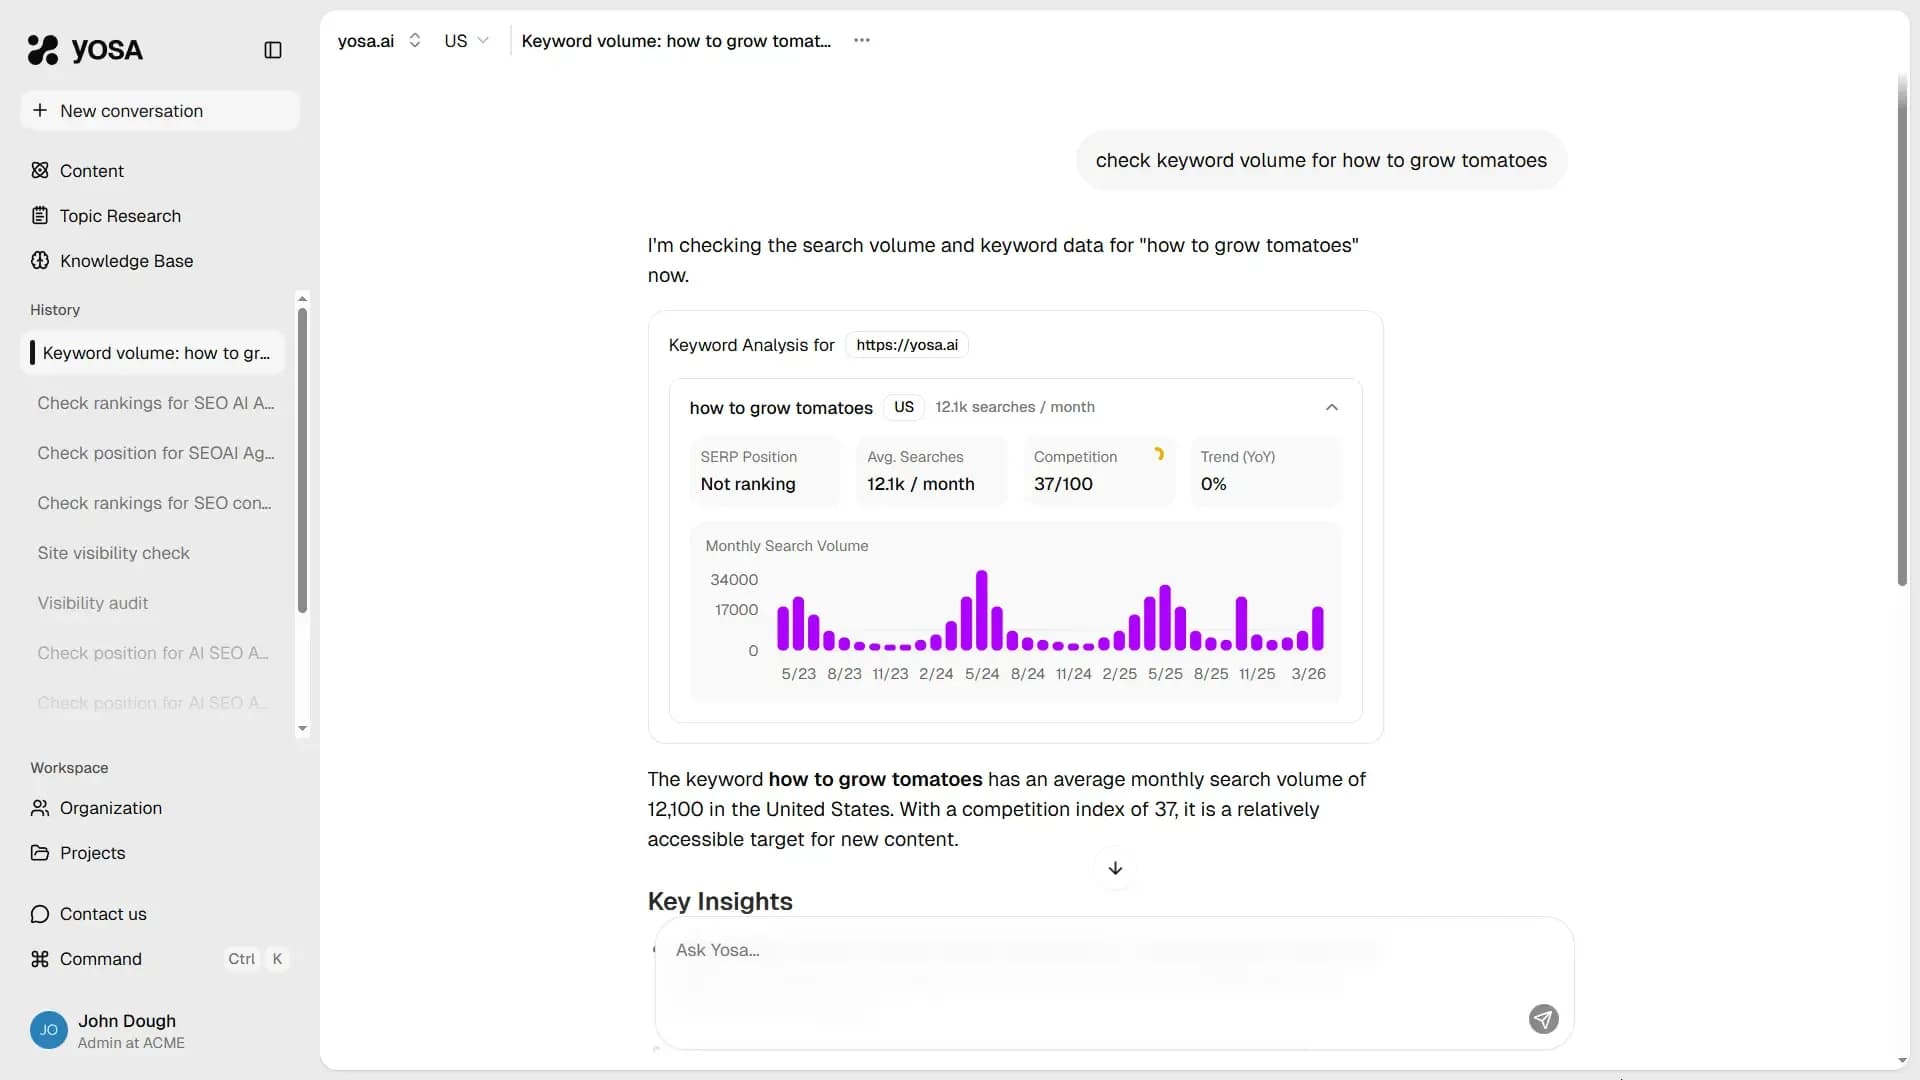Click the history list scrollbar thumb
1920x1080 pixels.
[302, 460]
